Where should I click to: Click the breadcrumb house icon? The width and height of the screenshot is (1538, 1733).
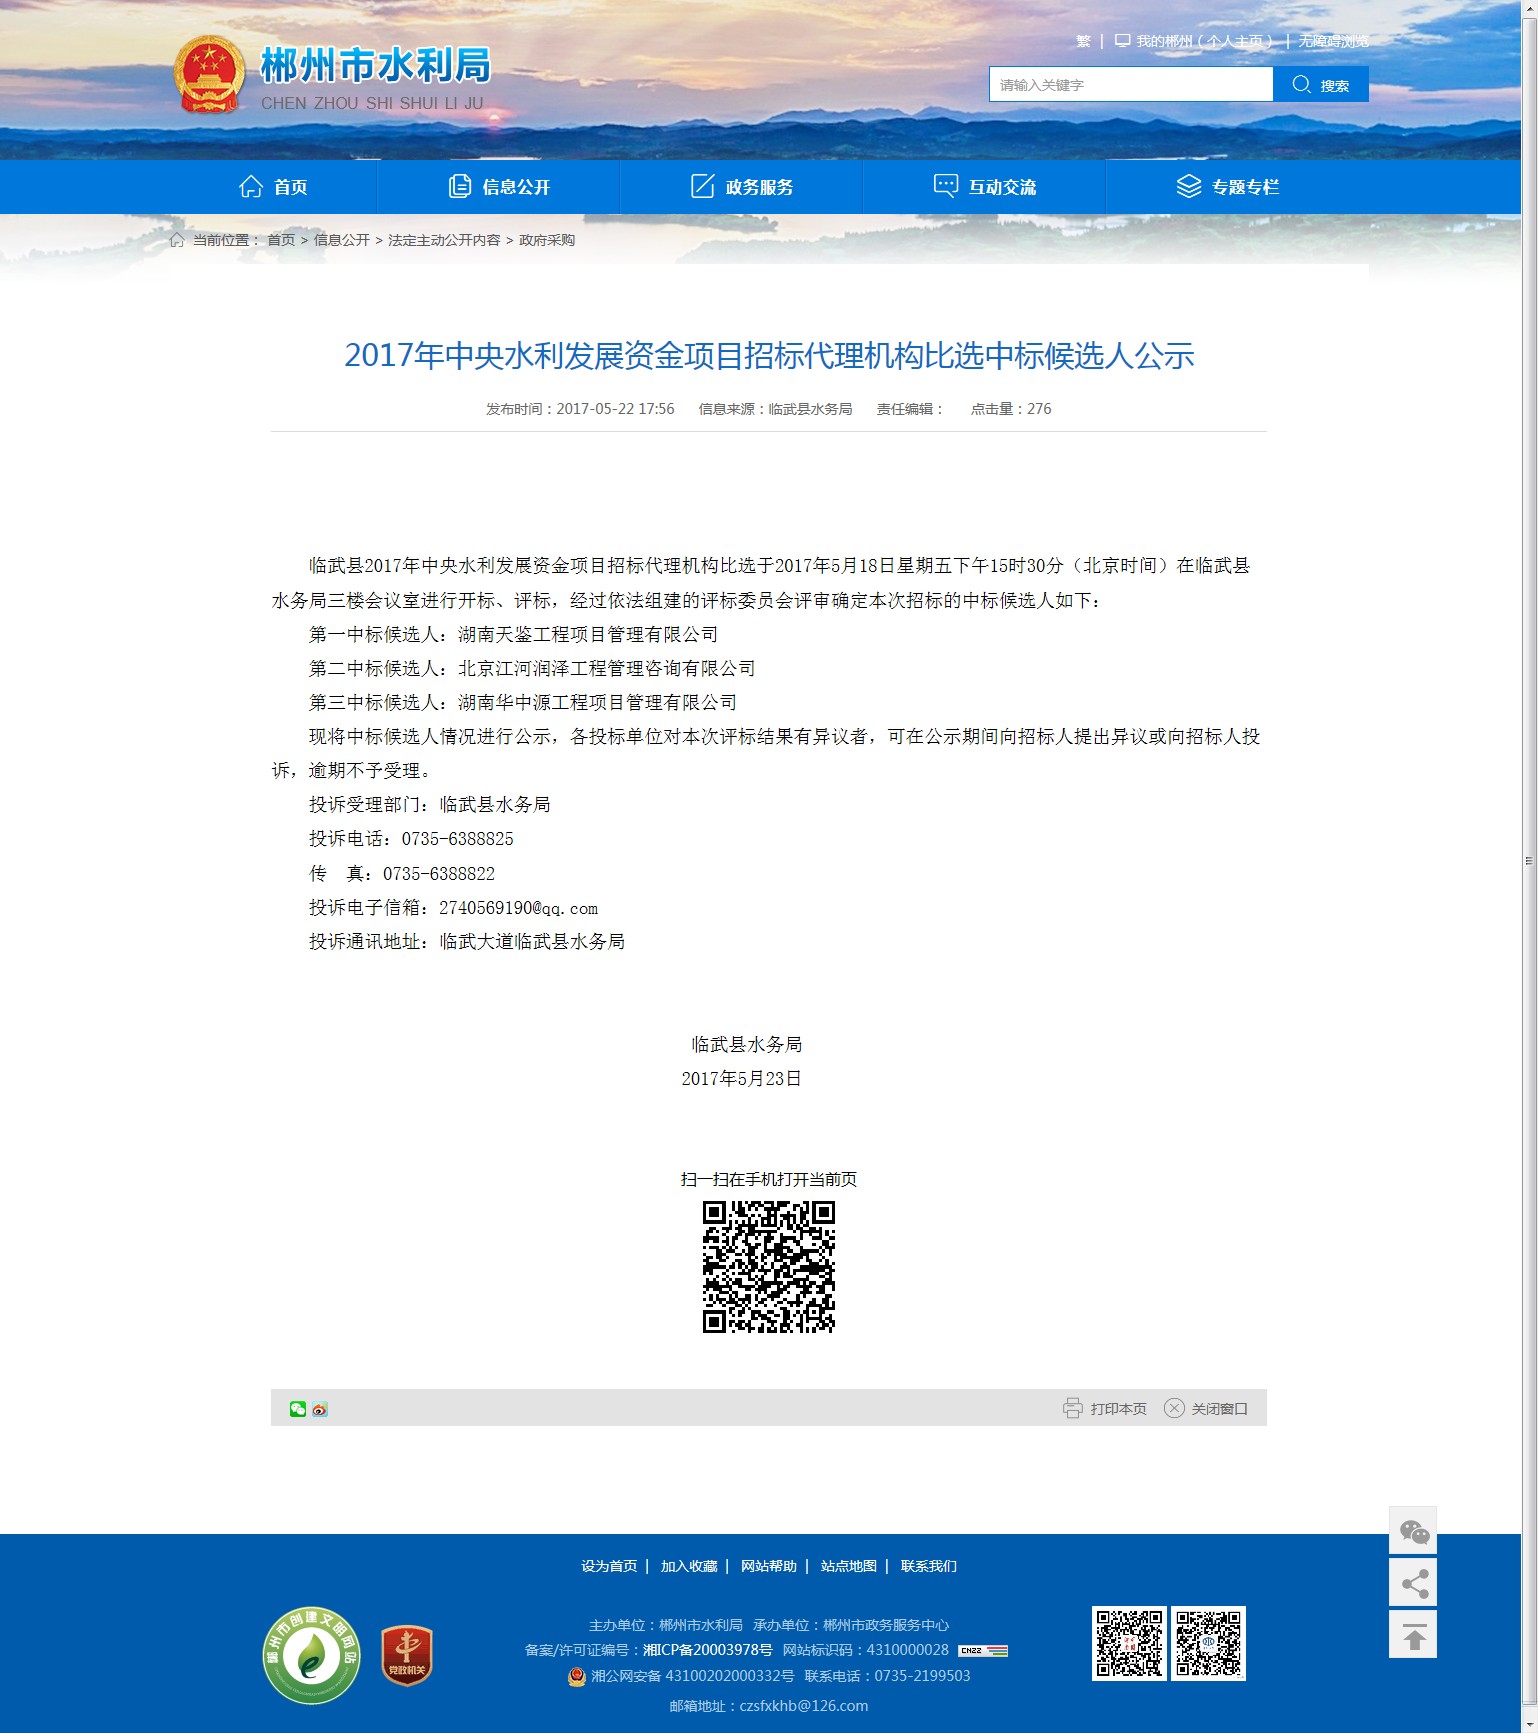tap(177, 240)
